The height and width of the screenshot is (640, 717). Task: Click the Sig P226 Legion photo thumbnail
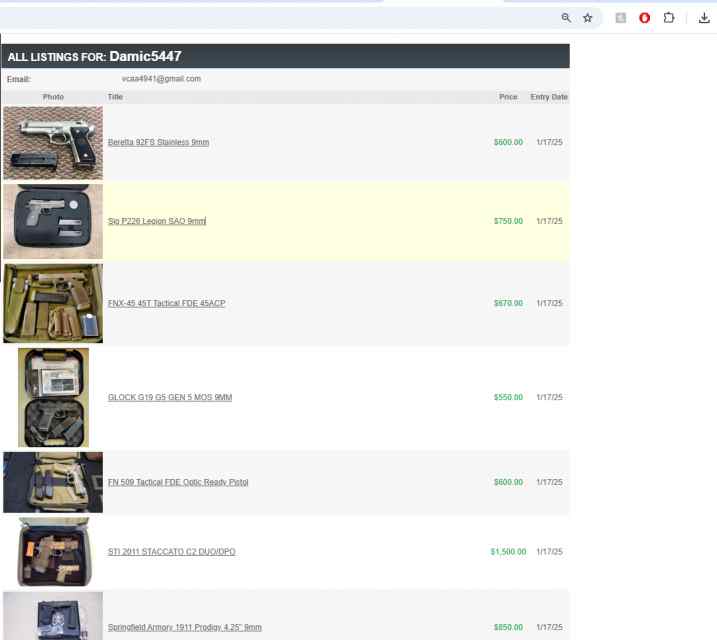coord(53,221)
